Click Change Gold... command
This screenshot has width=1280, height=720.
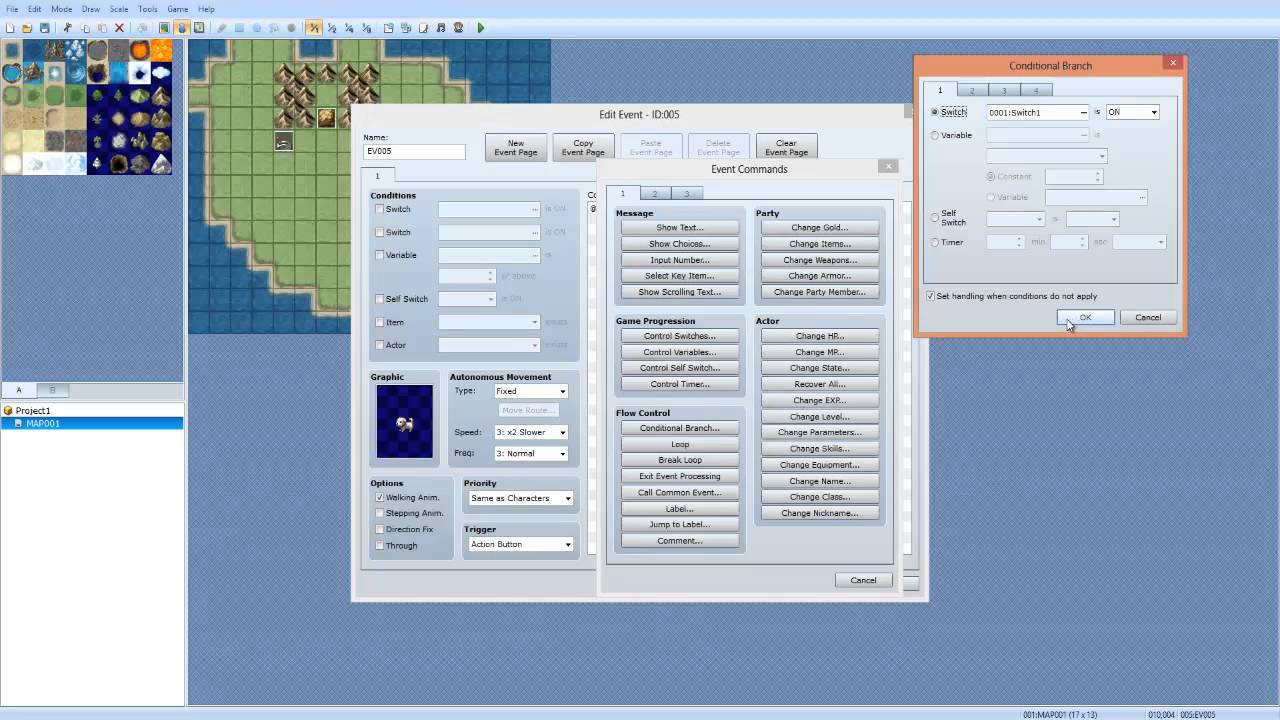point(819,228)
